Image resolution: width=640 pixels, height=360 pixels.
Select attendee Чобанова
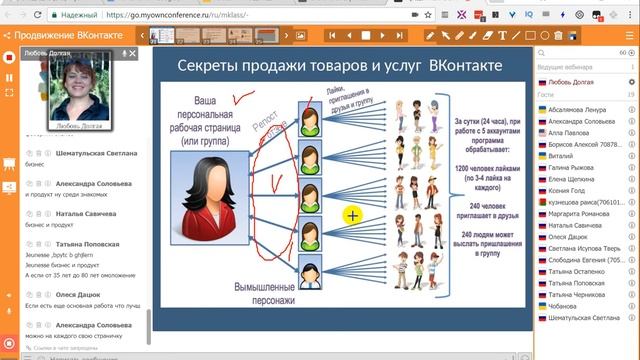coord(562,306)
